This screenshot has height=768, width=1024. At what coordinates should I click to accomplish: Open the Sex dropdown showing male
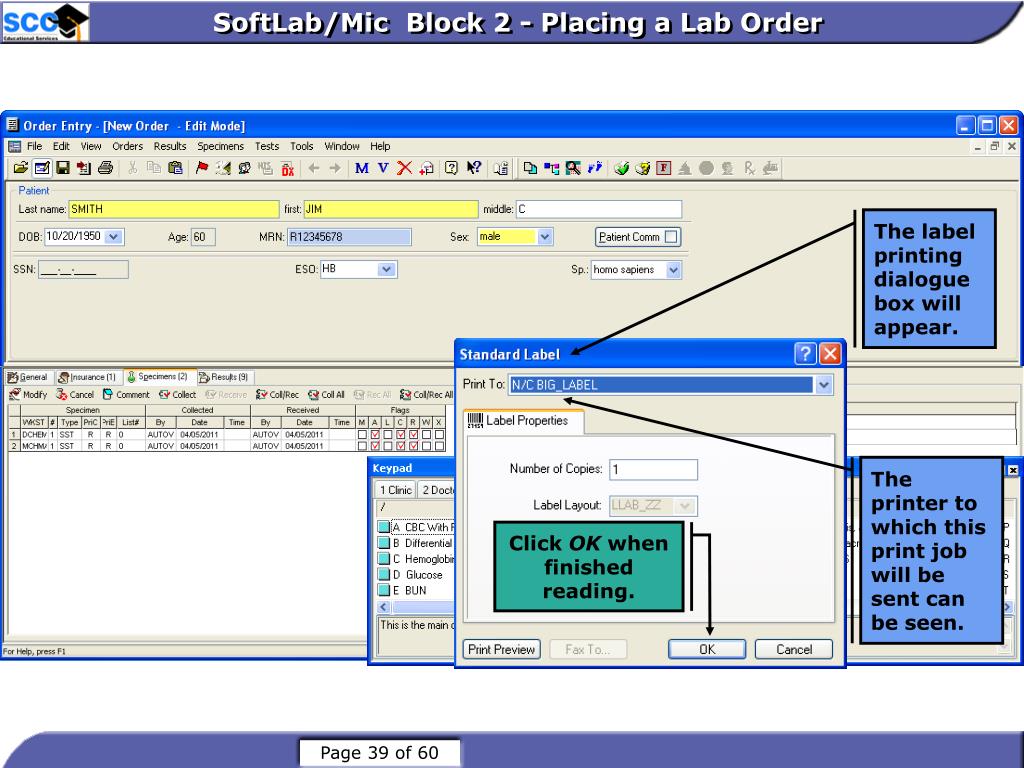[545, 236]
